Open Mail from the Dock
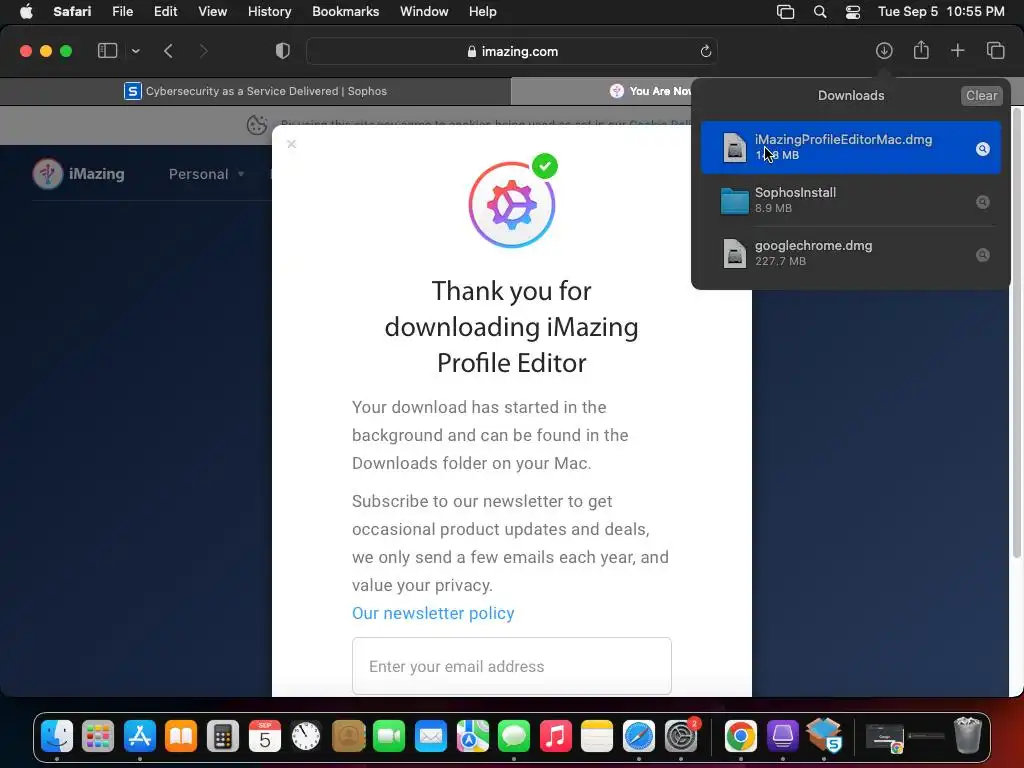The height and width of the screenshot is (768, 1024). coord(431,737)
